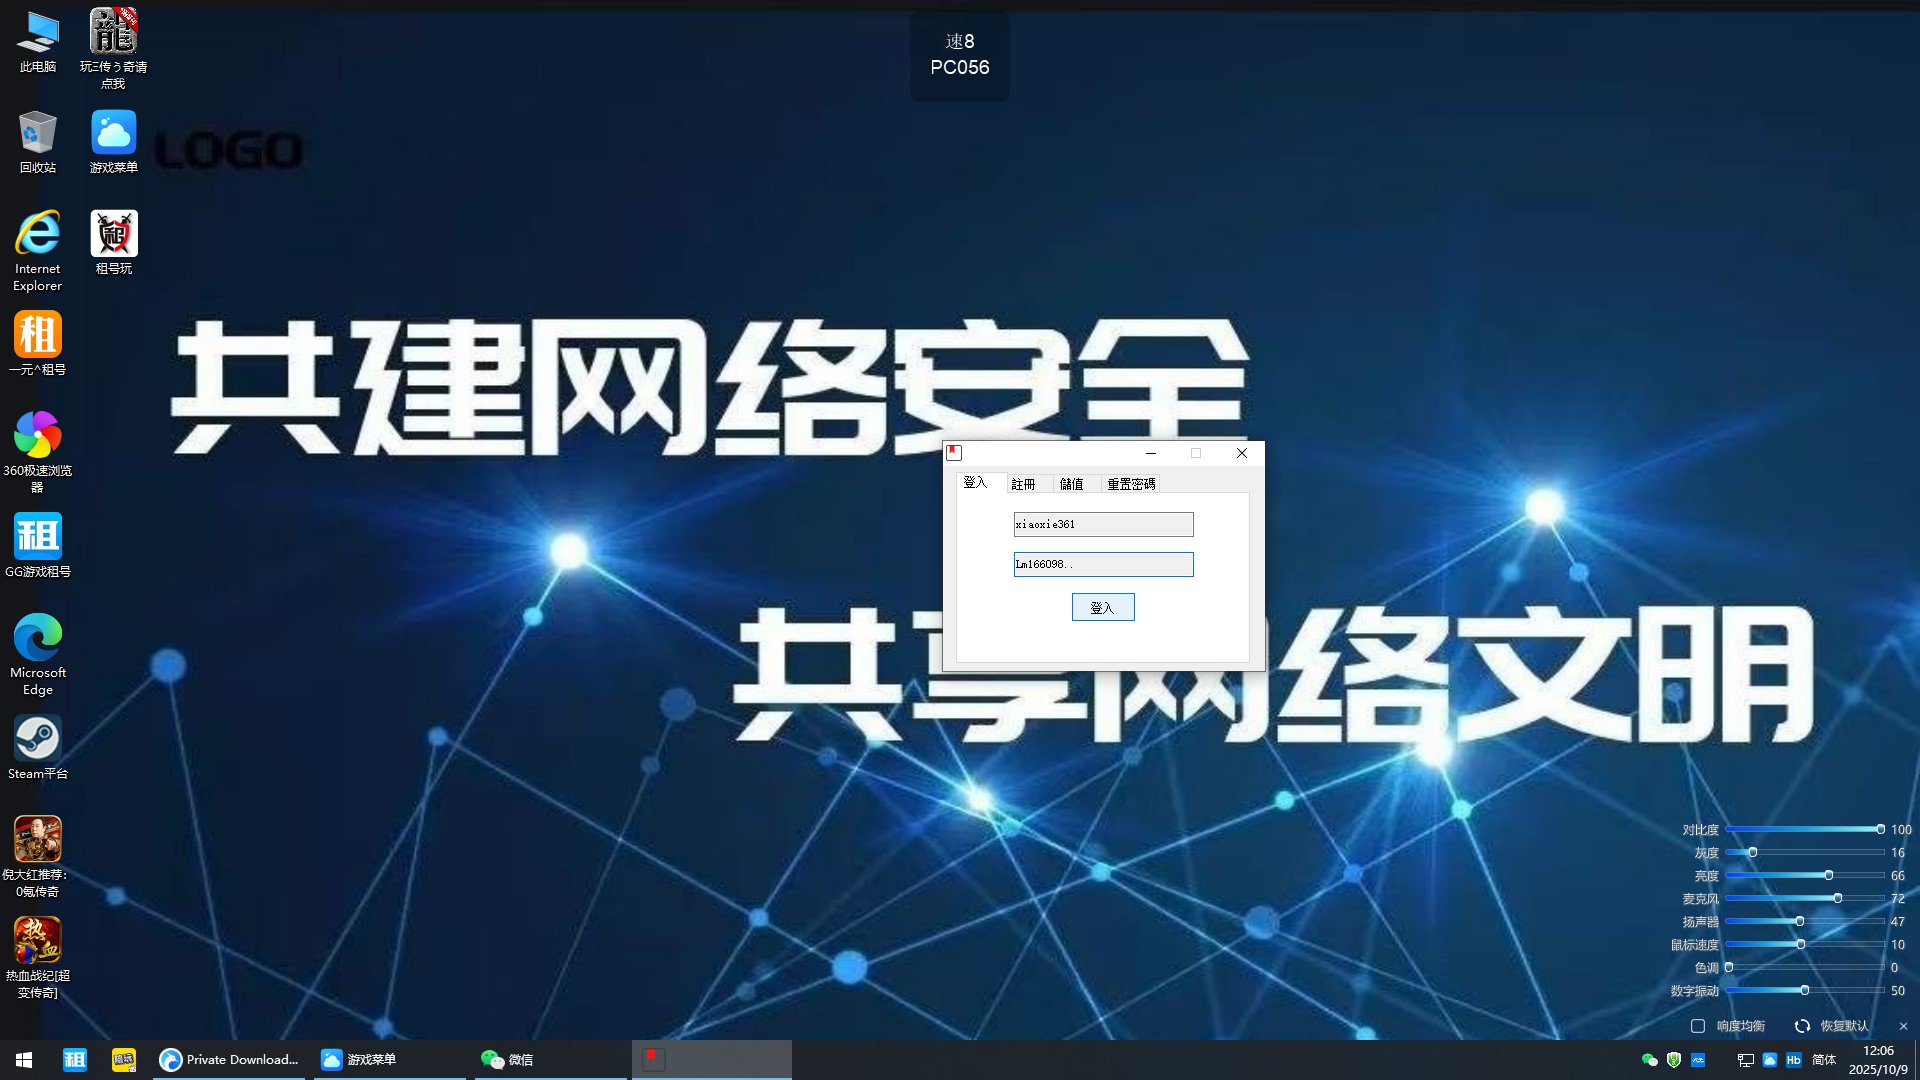Open the 重置密碼 tab

pos(1130,484)
